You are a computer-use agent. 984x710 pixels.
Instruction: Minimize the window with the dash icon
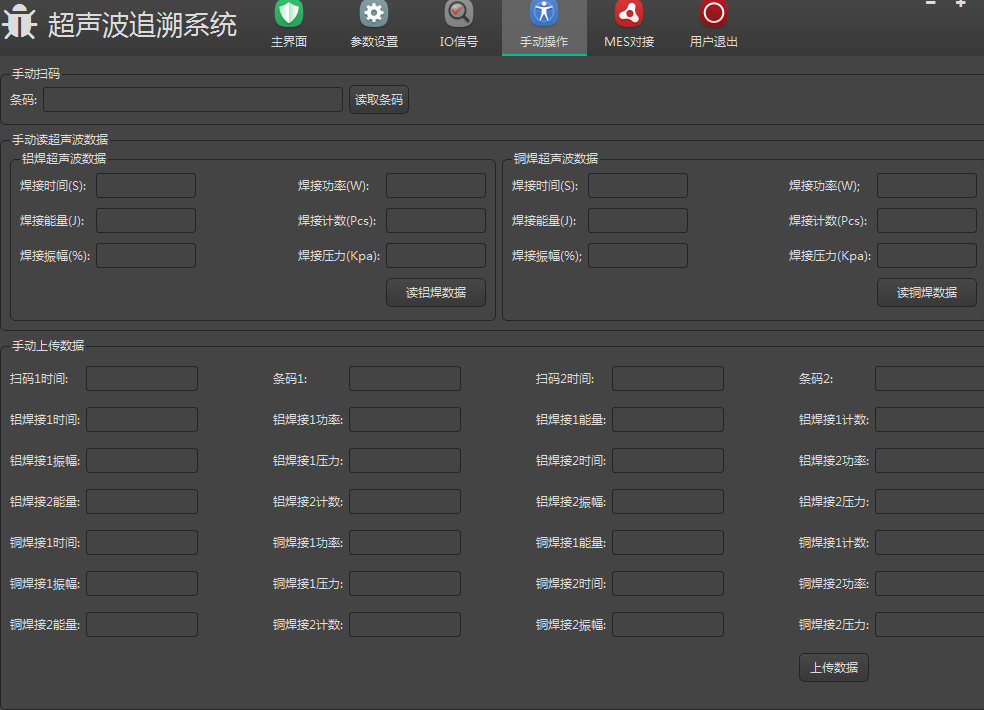pos(931,4)
